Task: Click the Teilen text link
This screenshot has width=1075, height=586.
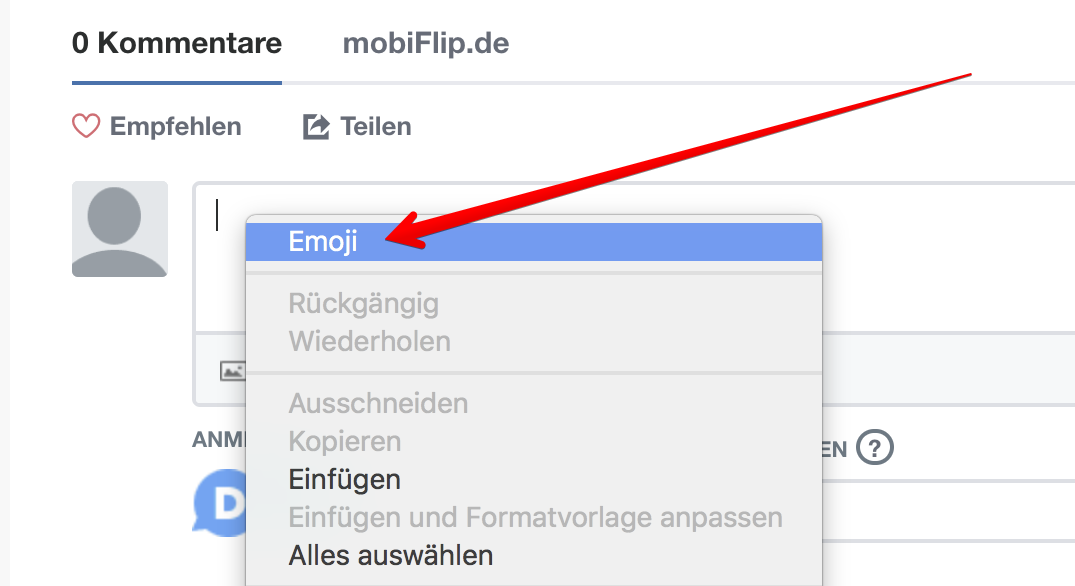Action: pos(375,127)
